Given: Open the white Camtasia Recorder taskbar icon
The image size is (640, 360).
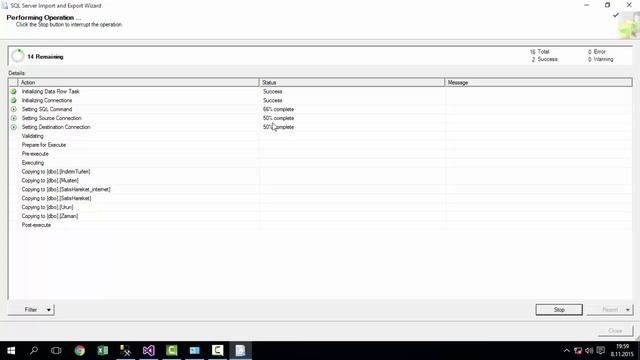Looking at the screenshot, I should [218, 350].
